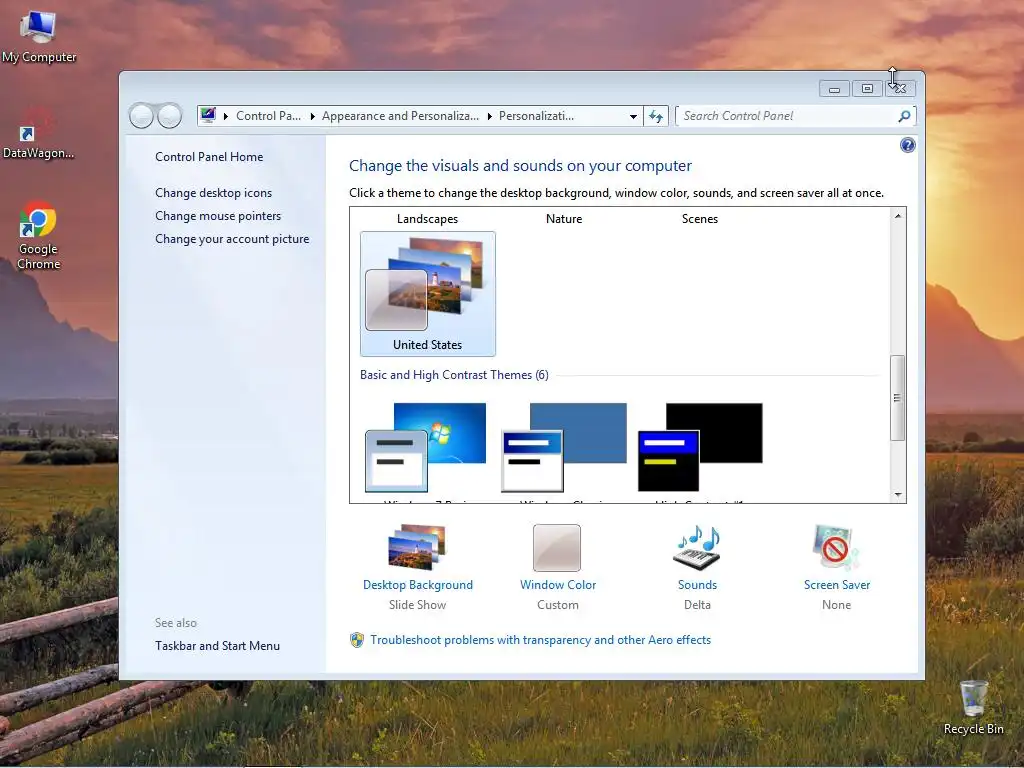Screen dimensions: 1024x768
Task: Expand the arrow before Control Panel breadcrumb
Action: pos(226,116)
